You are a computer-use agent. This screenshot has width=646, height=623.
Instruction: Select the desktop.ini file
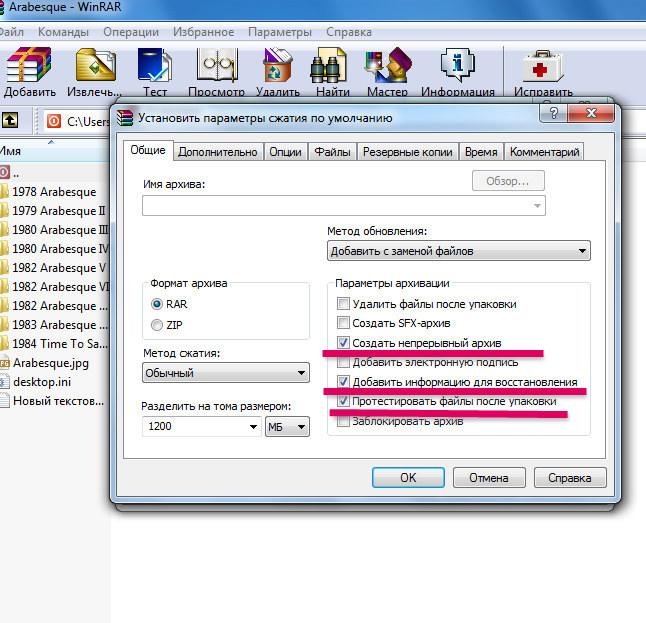[36, 382]
